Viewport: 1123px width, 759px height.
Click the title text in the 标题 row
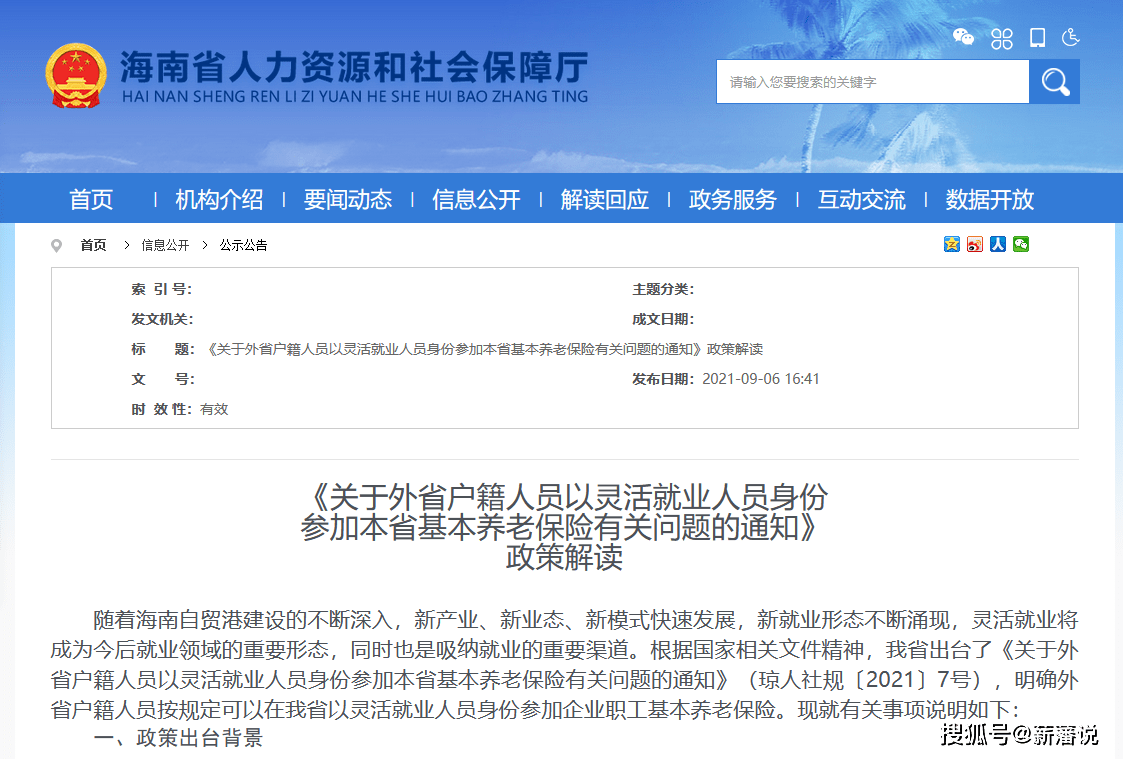[485, 349]
